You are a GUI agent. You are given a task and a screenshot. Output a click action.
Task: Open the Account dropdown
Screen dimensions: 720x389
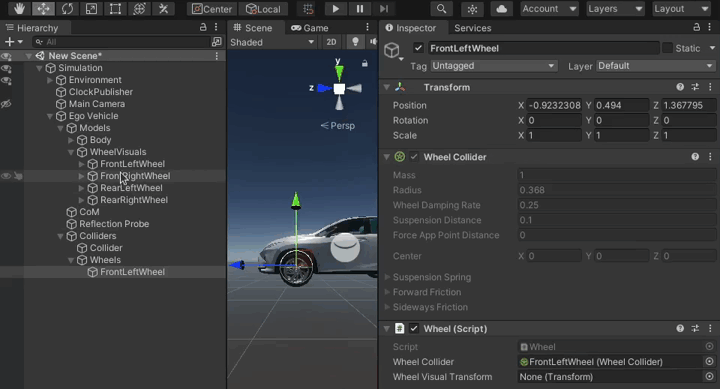(549, 9)
